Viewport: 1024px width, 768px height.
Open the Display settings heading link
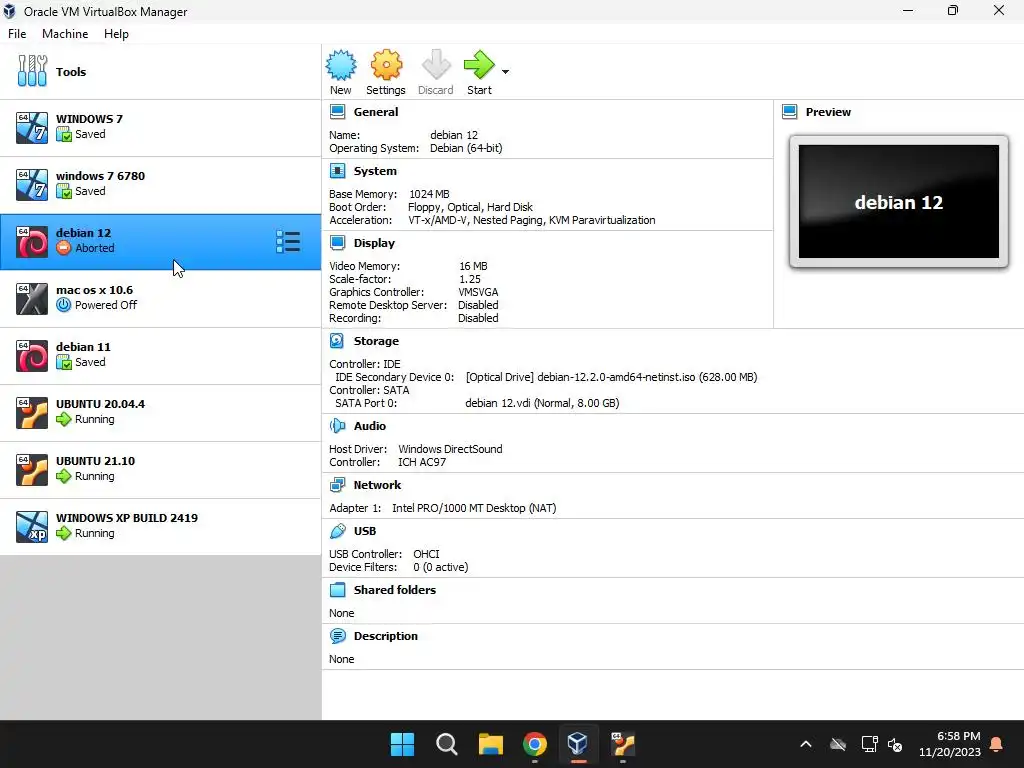tap(374, 243)
